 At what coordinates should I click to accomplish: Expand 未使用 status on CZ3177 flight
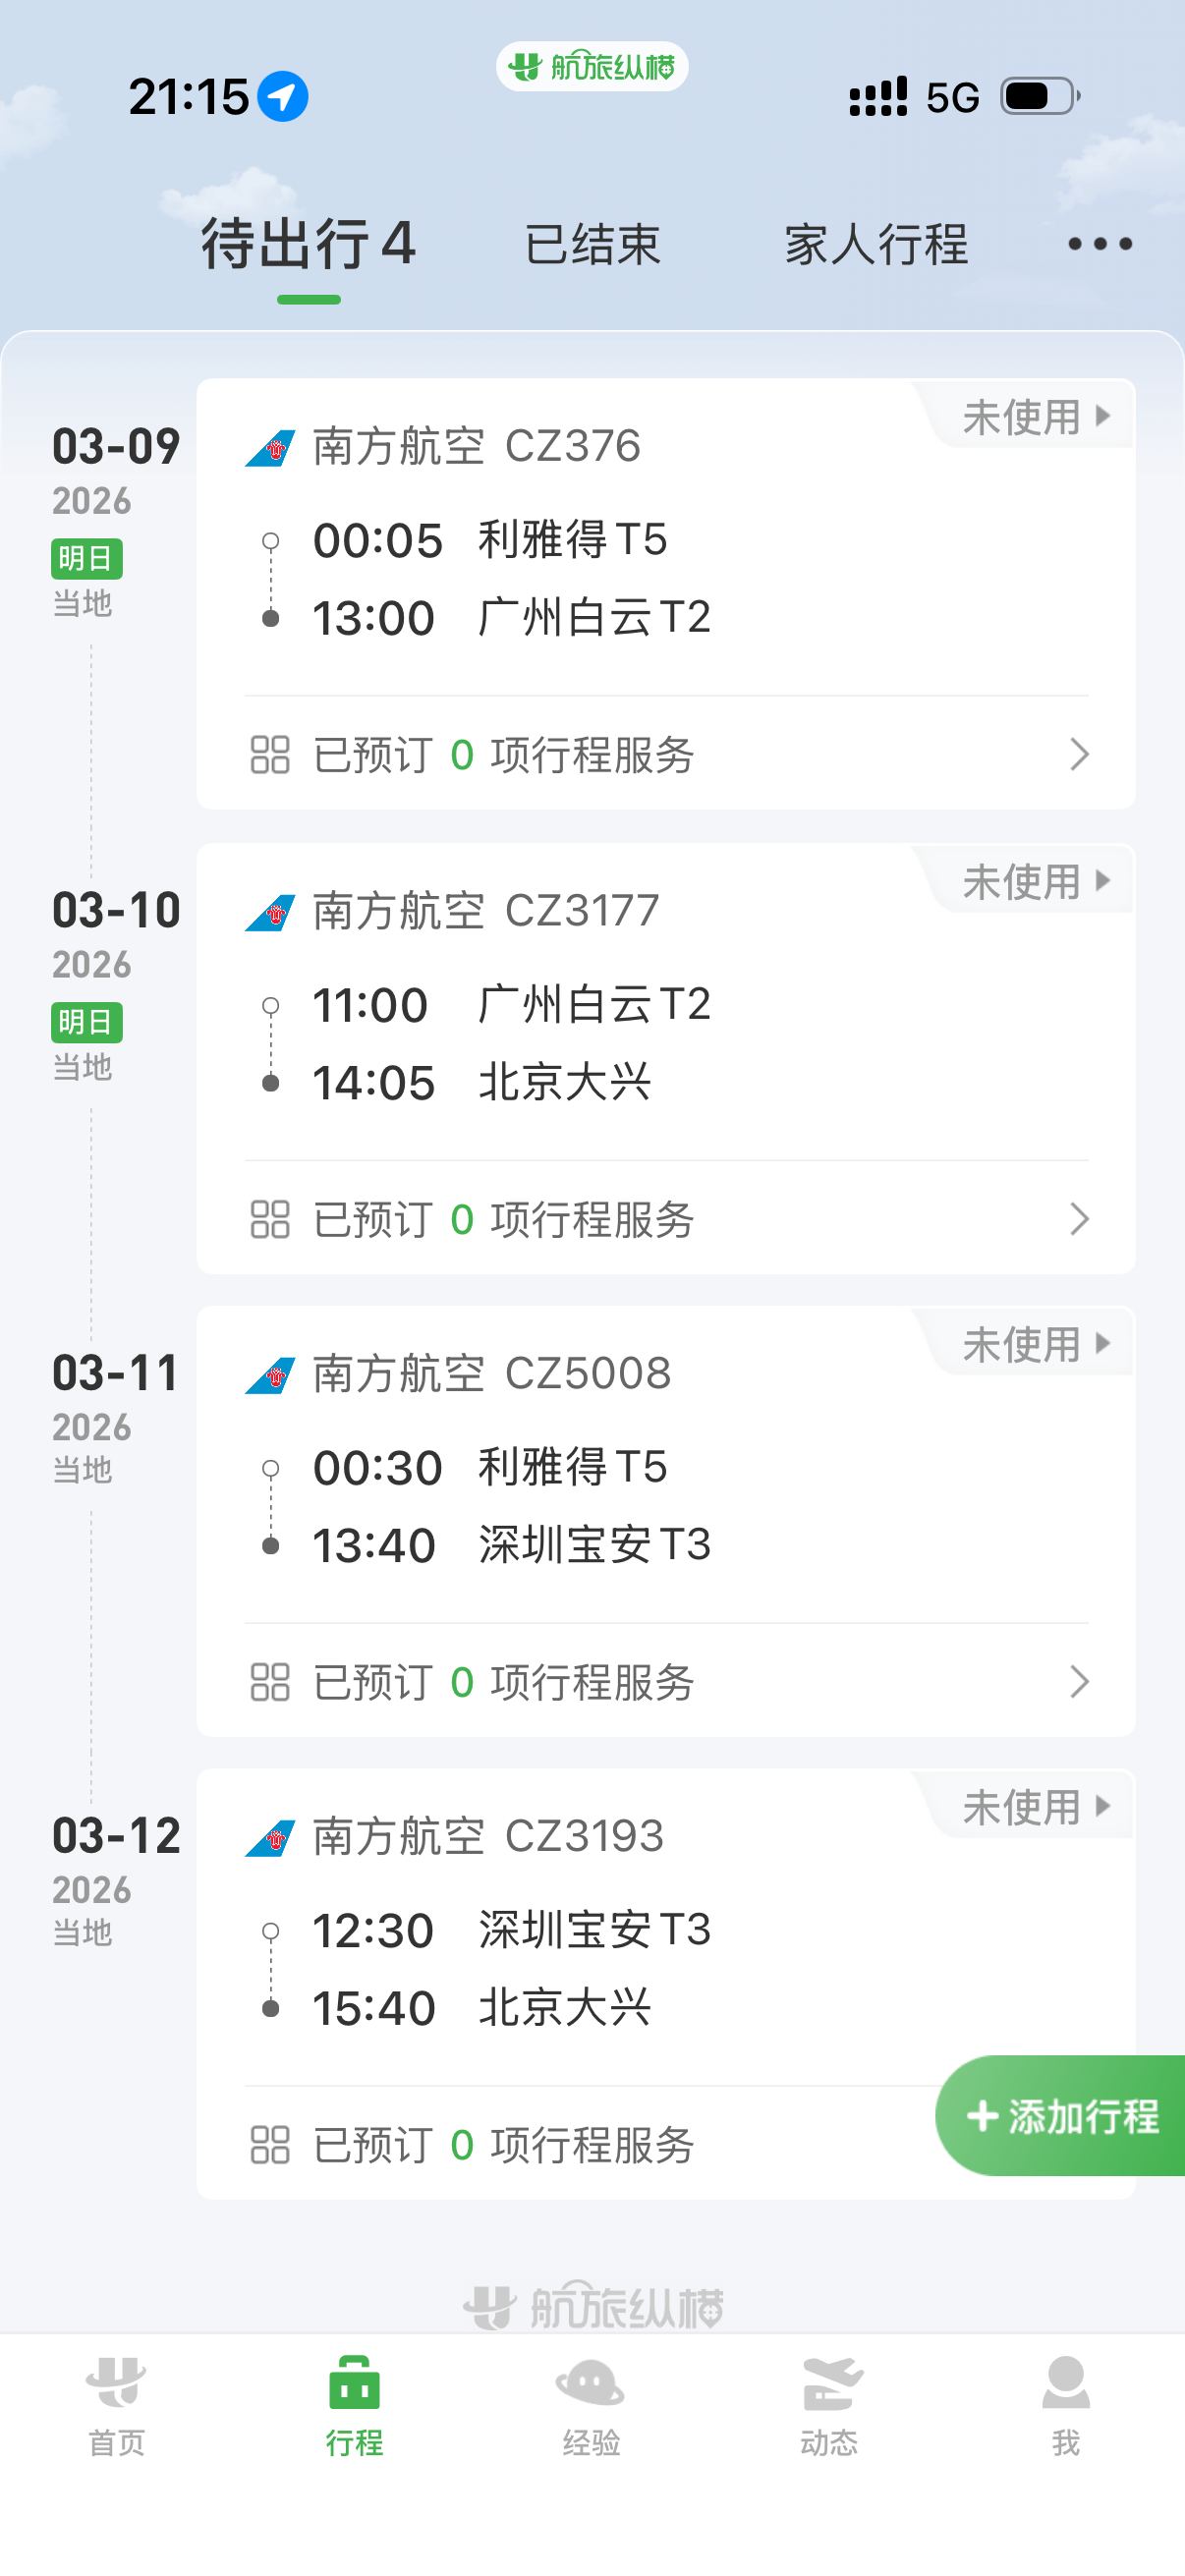pyautogui.click(x=1035, y=881)
